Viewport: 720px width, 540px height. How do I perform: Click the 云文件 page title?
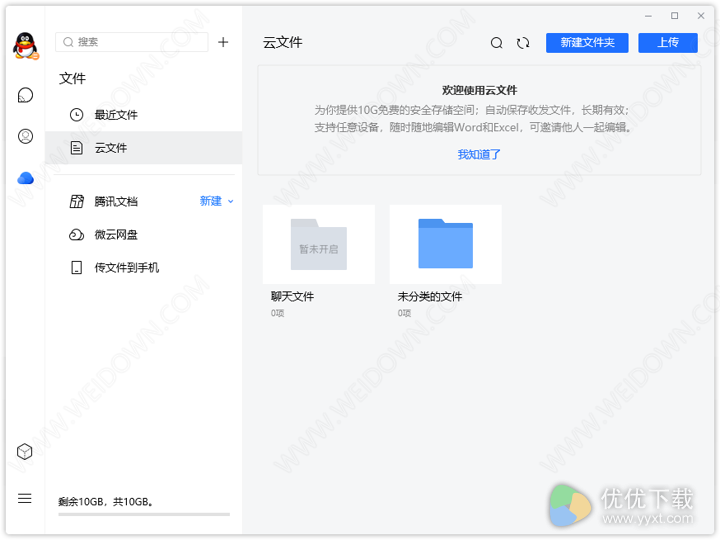click(282, 43)
